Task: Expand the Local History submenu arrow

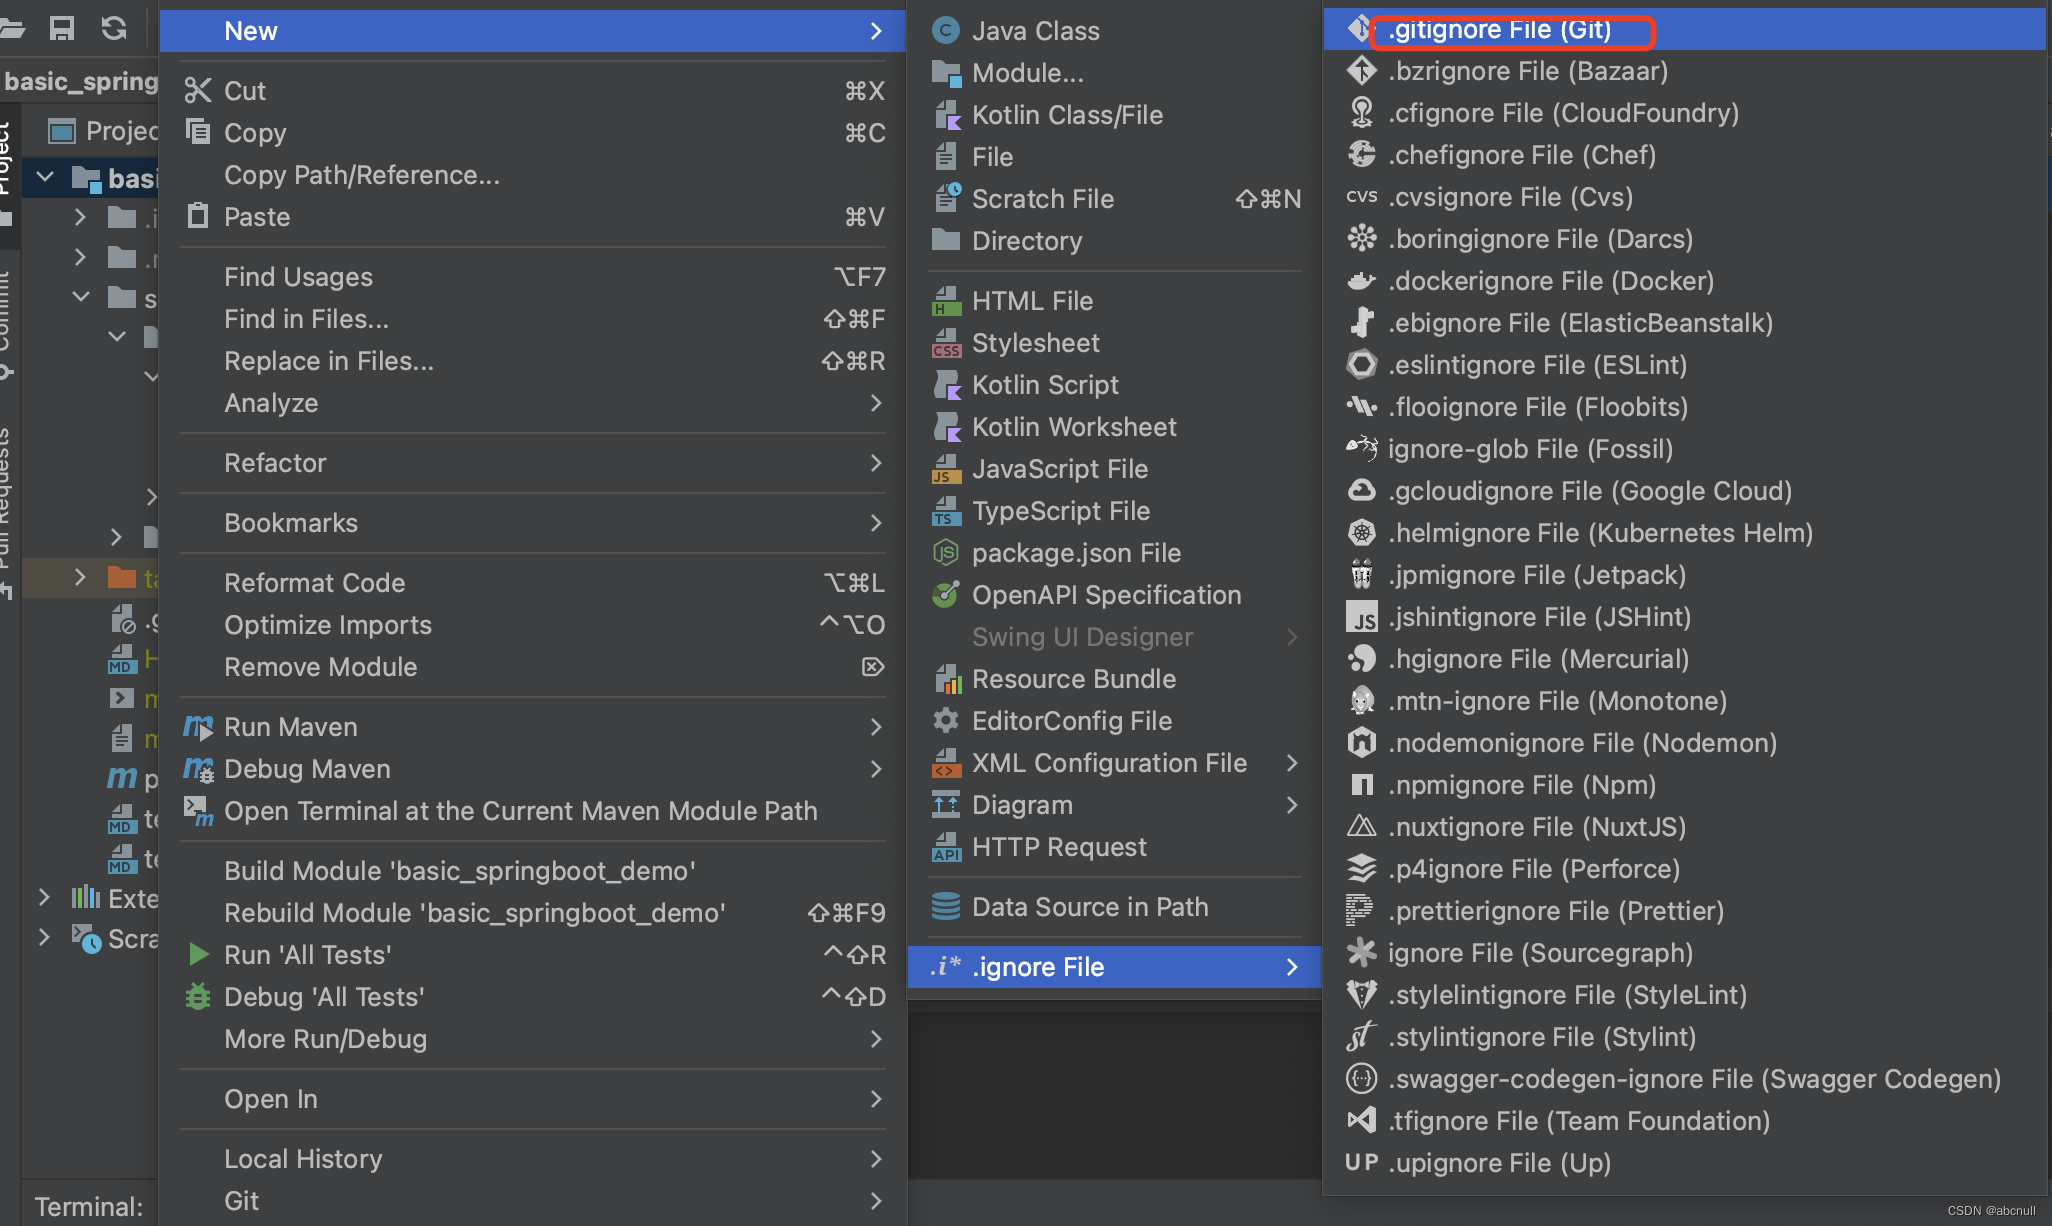Action: (876, 1159)
